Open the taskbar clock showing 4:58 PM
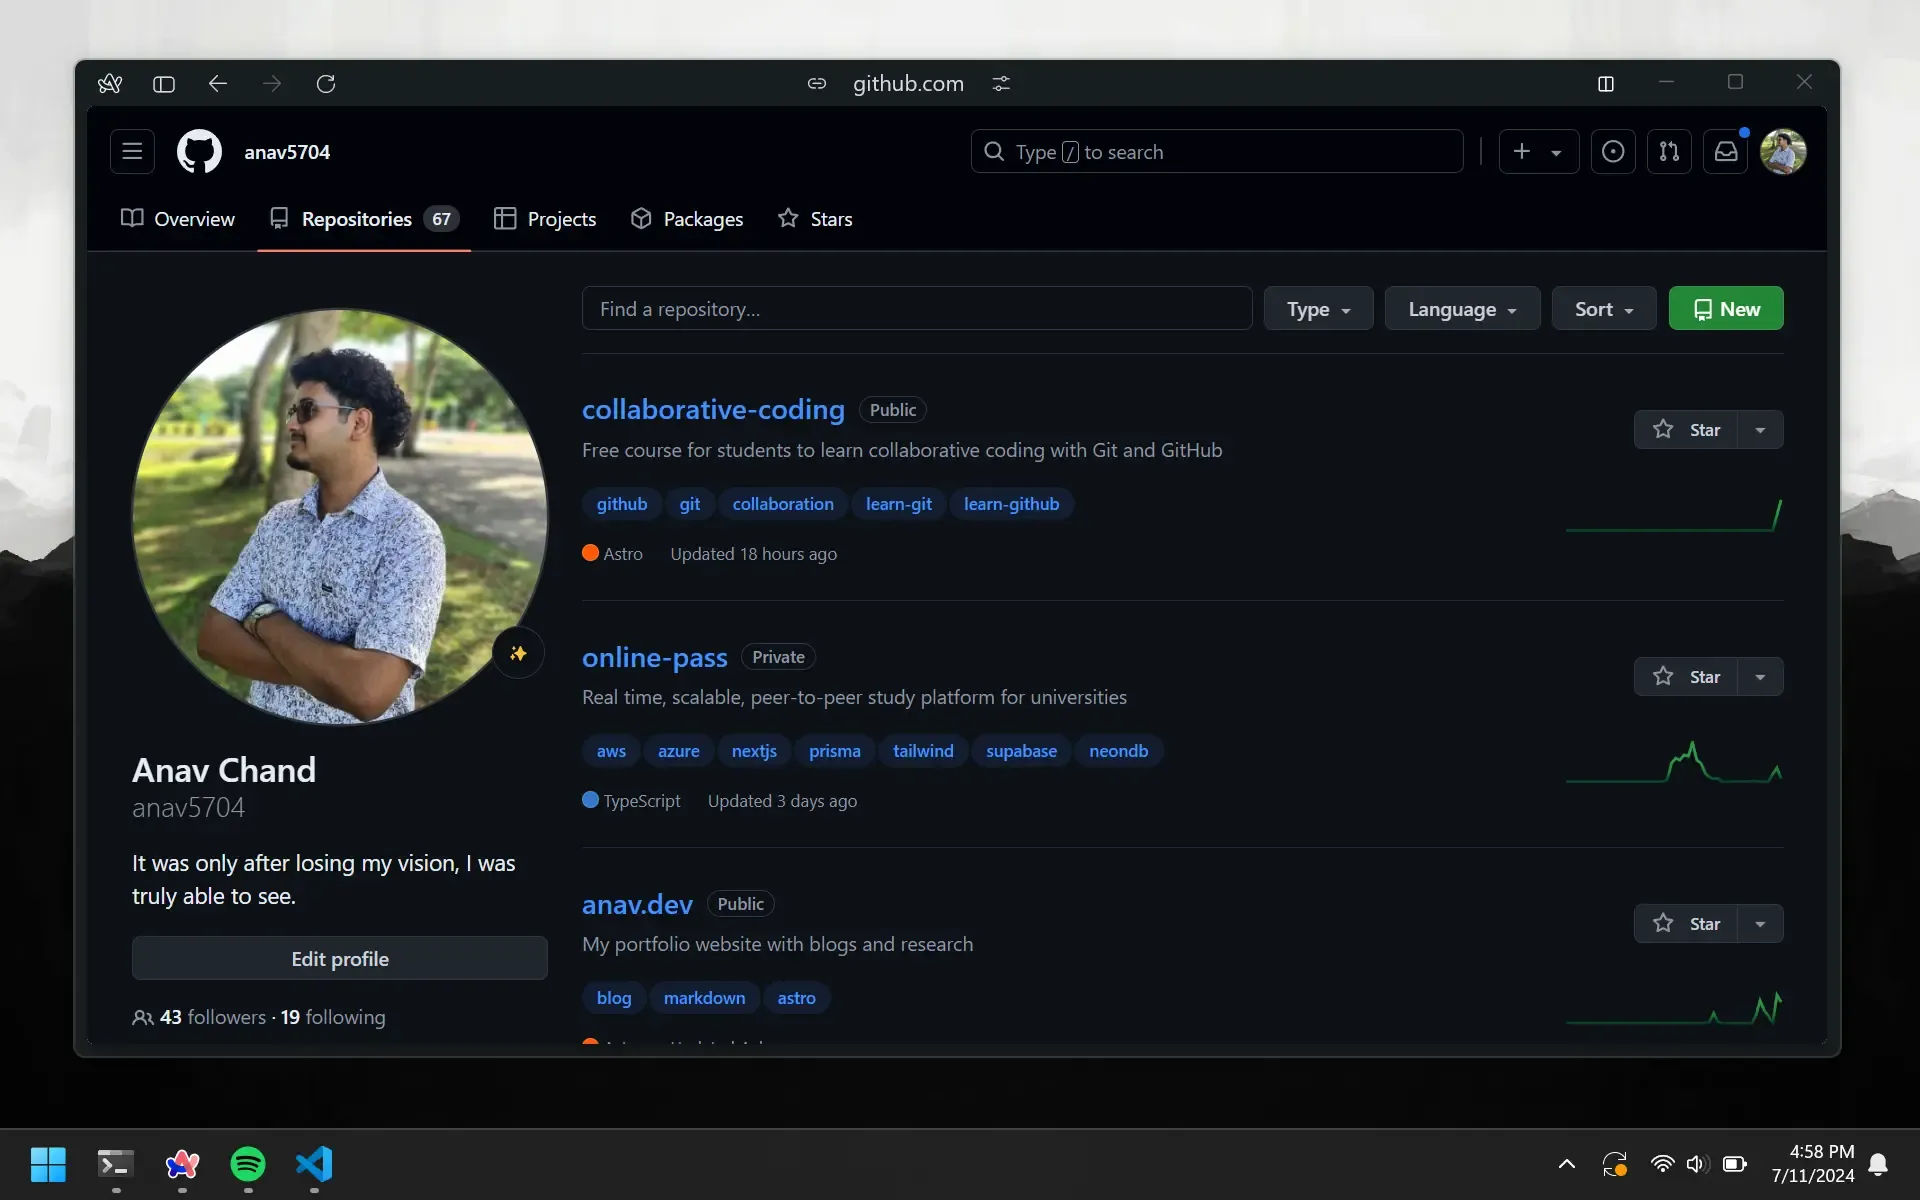 [x=1813, y=1164]
